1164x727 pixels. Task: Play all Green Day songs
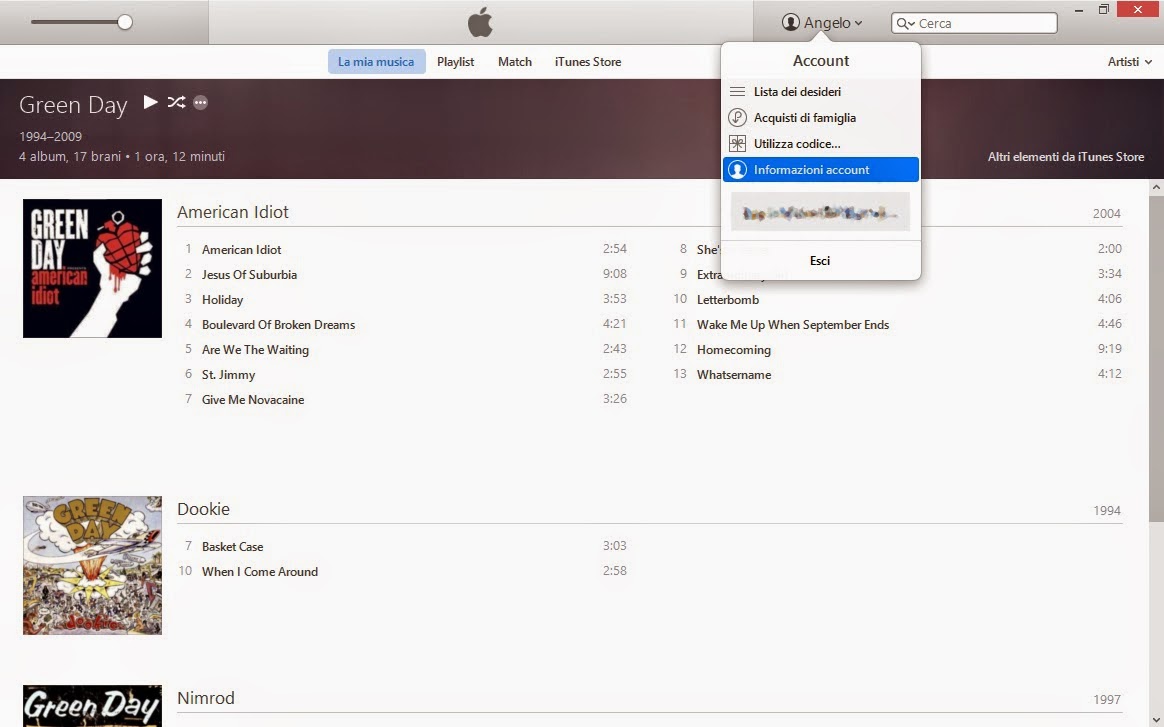pyautogui.click(x=151, y=102)
